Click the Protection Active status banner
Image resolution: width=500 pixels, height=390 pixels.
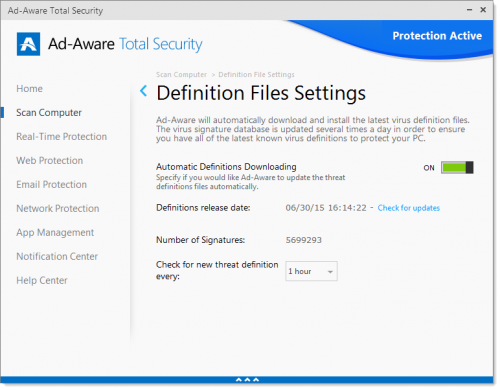click(x=437, y=36)
